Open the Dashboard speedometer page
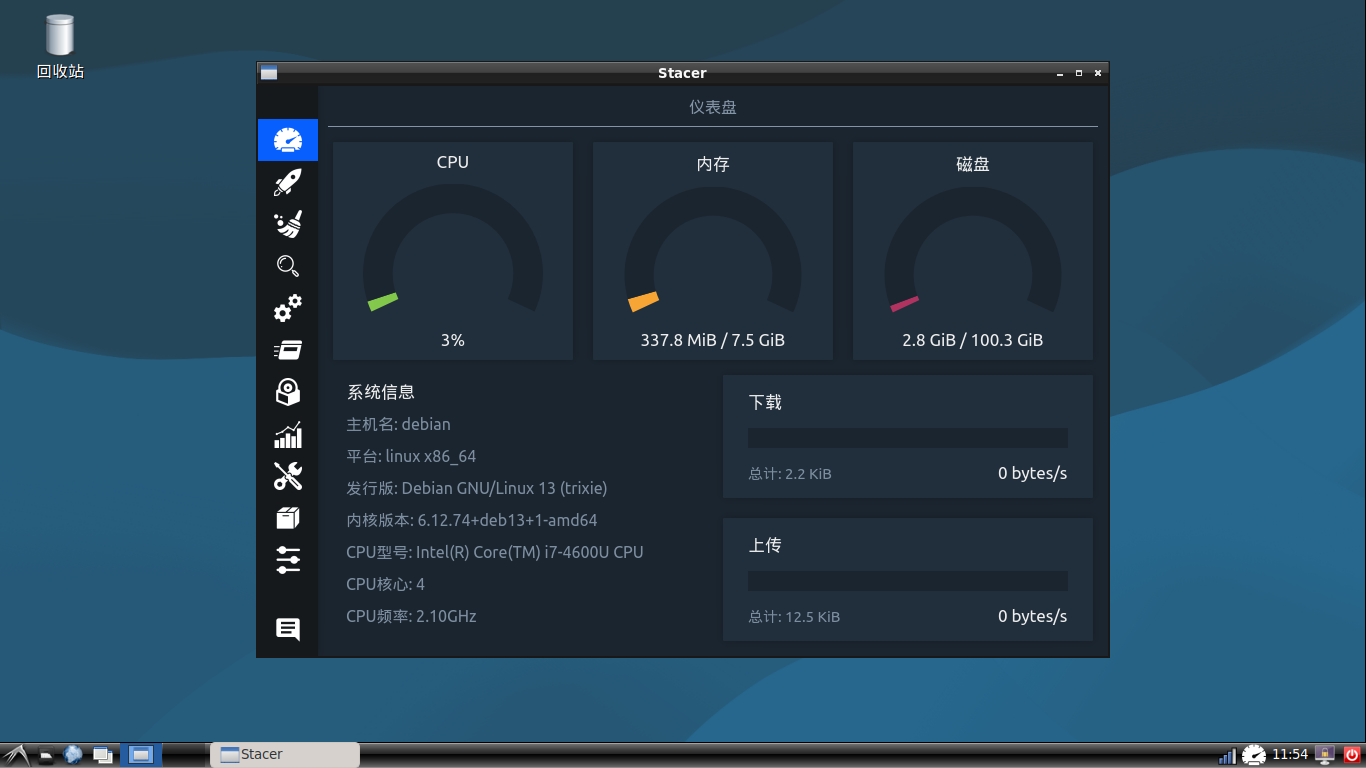 point(288,140)
